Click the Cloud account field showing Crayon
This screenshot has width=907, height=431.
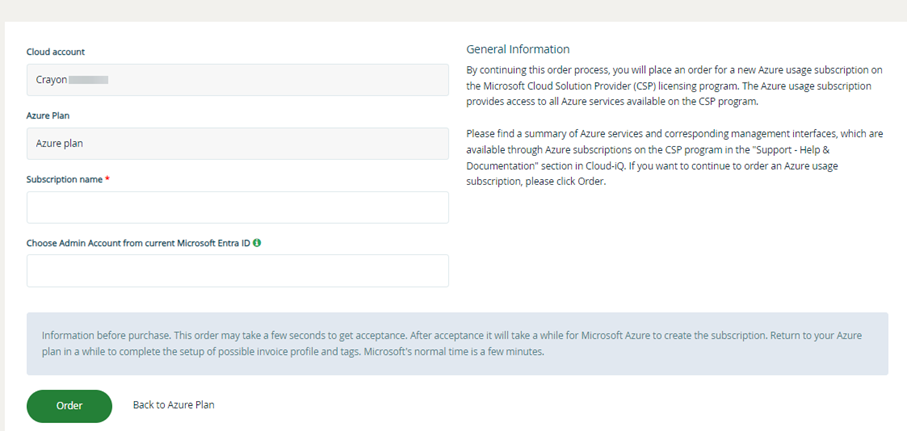237,80
